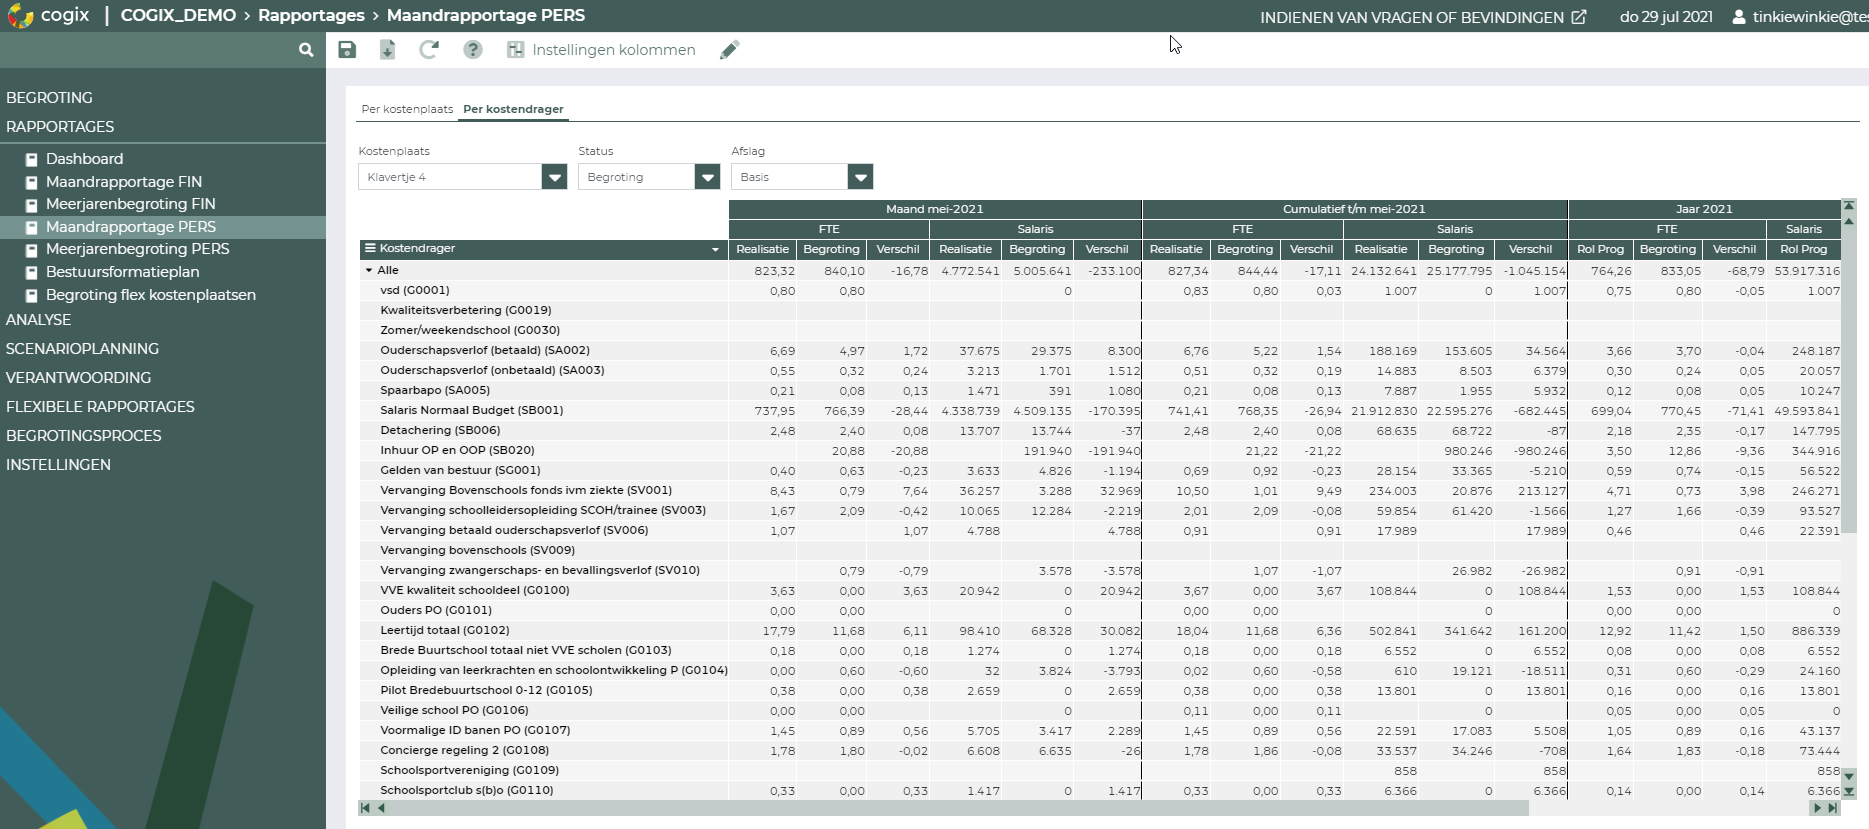Select Maandrapportage PERS in sidebar
This screenshot has width=1869, height=829.
pyautogui.click(x=131, y=227)
